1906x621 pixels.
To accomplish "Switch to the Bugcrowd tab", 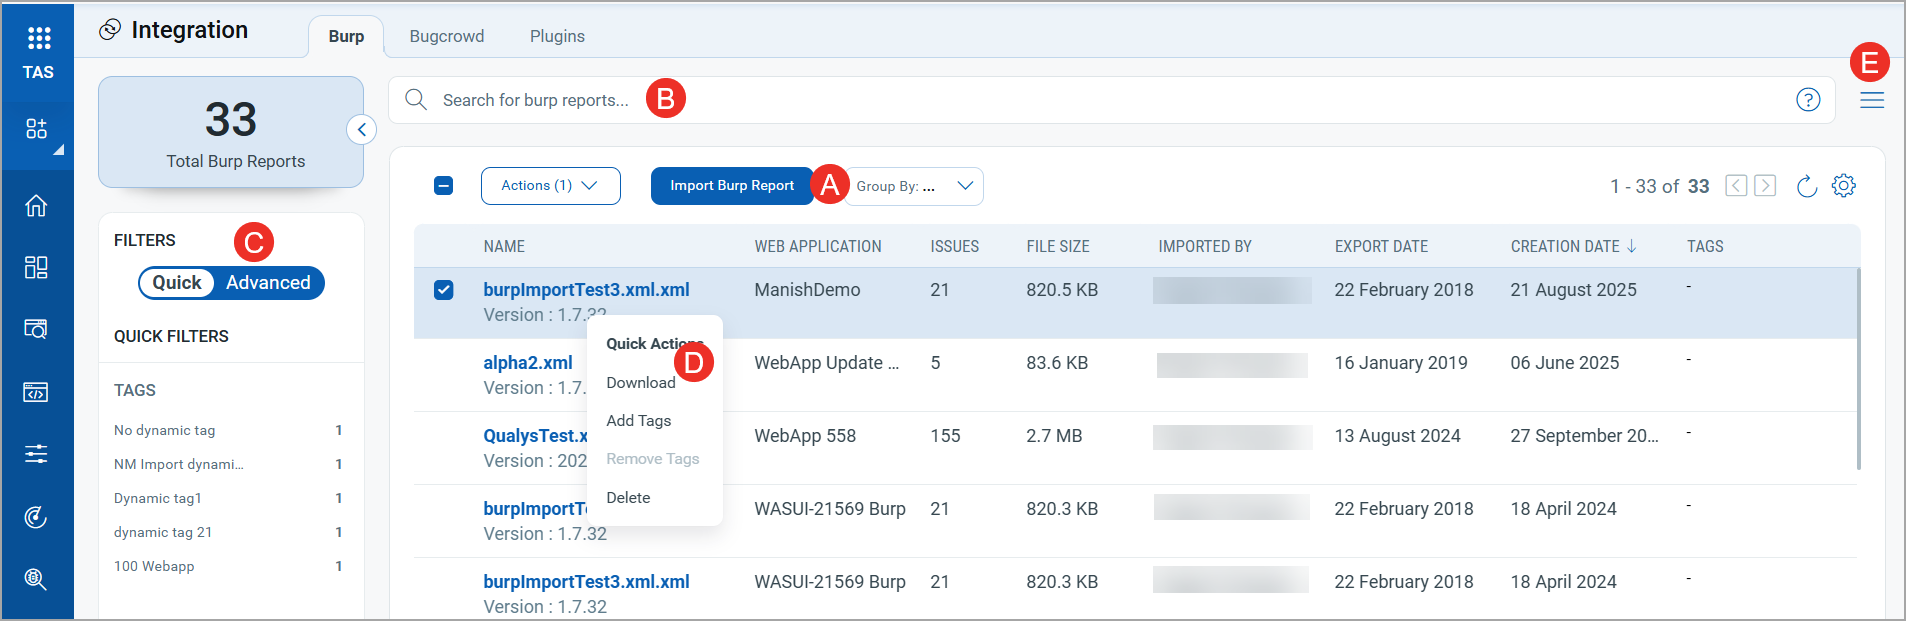I will coord(446,36).
